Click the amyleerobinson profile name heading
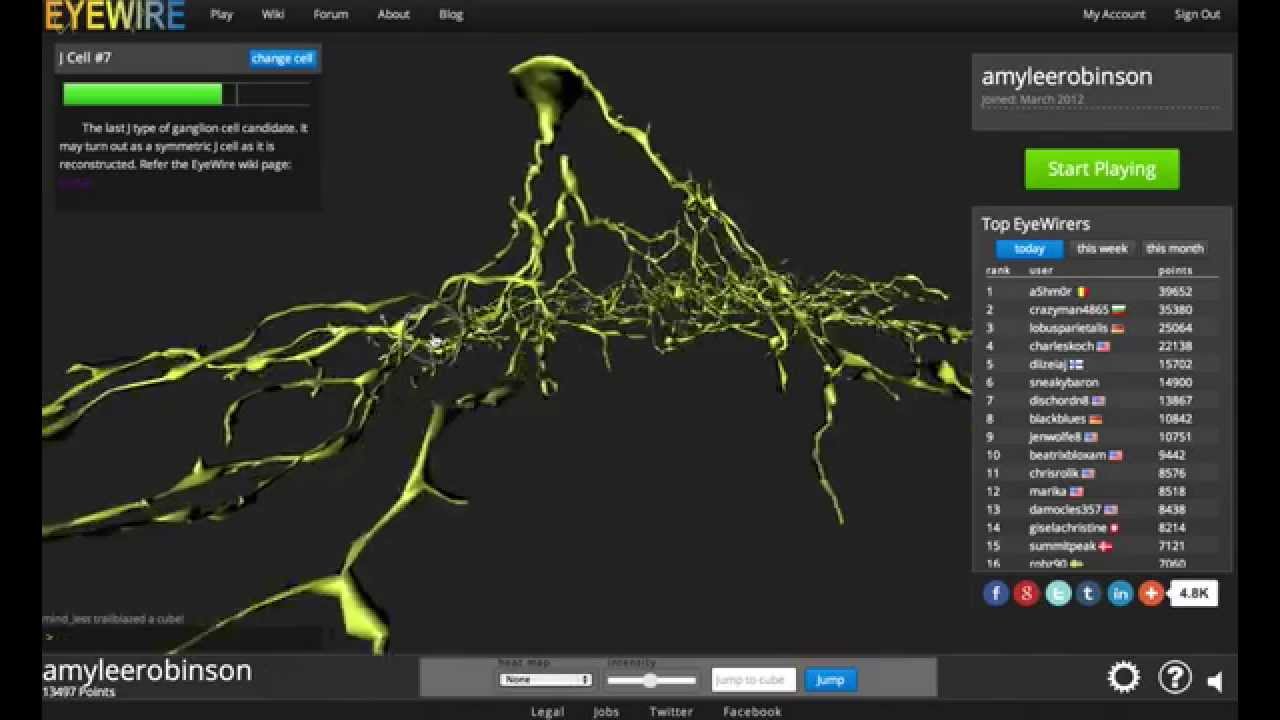This screenshot has width=1280, height=720. pos(1067,76)
